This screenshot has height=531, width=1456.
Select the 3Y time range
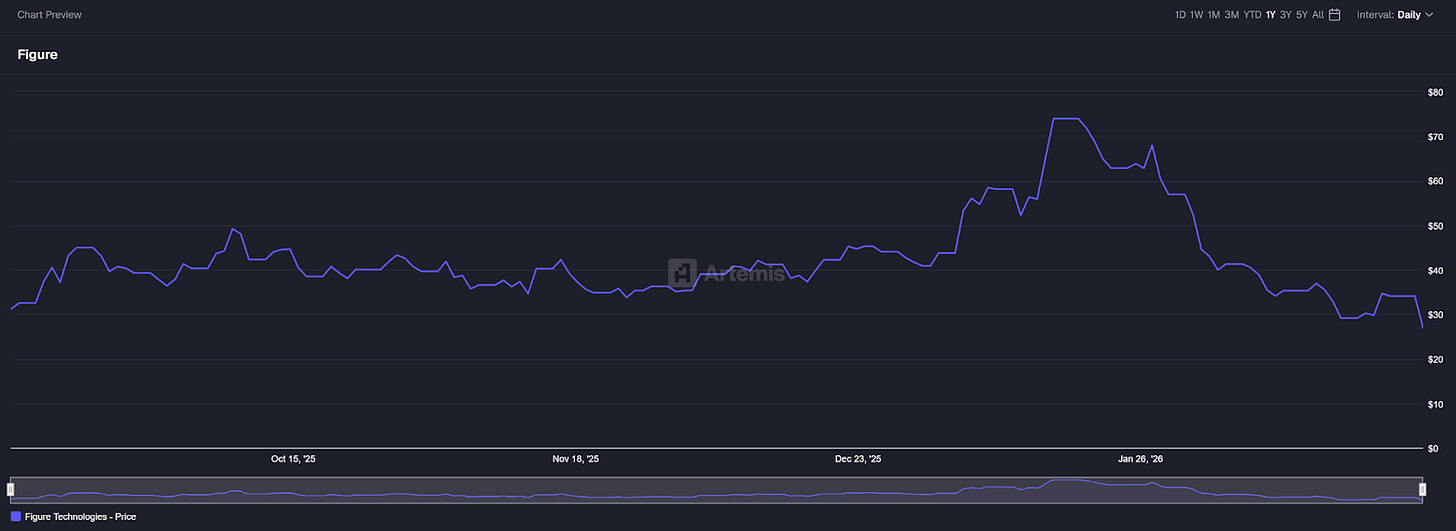1286,15
